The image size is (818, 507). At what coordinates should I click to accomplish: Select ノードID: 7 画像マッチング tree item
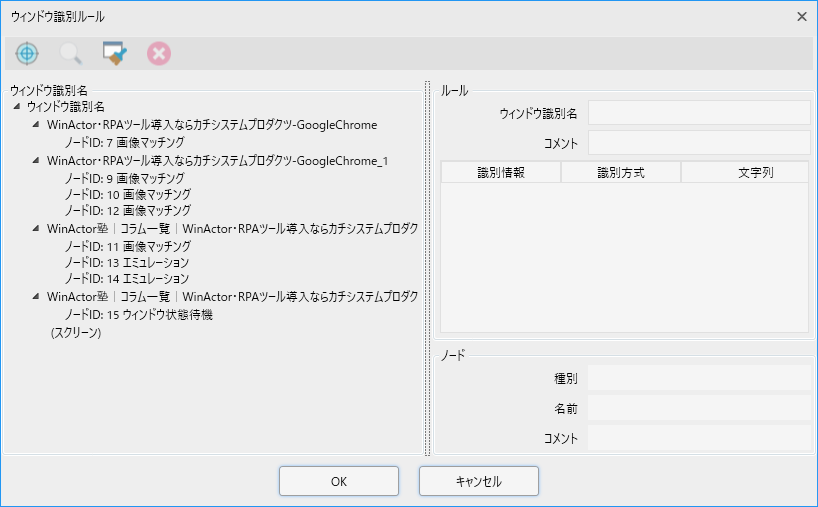pyautogui.click(x=124, y=143)
